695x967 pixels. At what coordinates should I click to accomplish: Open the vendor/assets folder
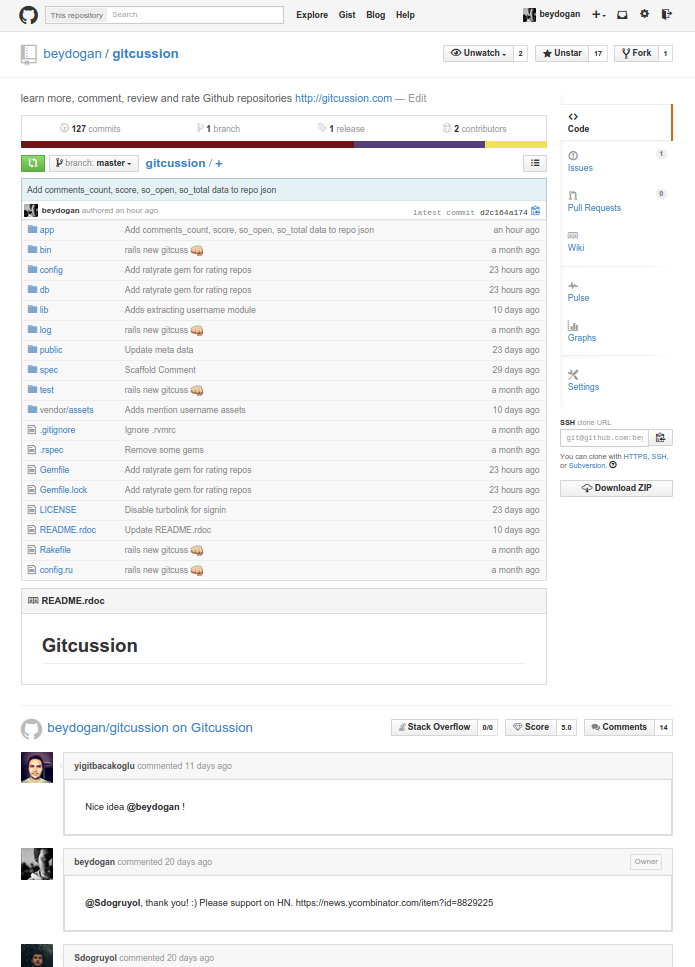67,410
